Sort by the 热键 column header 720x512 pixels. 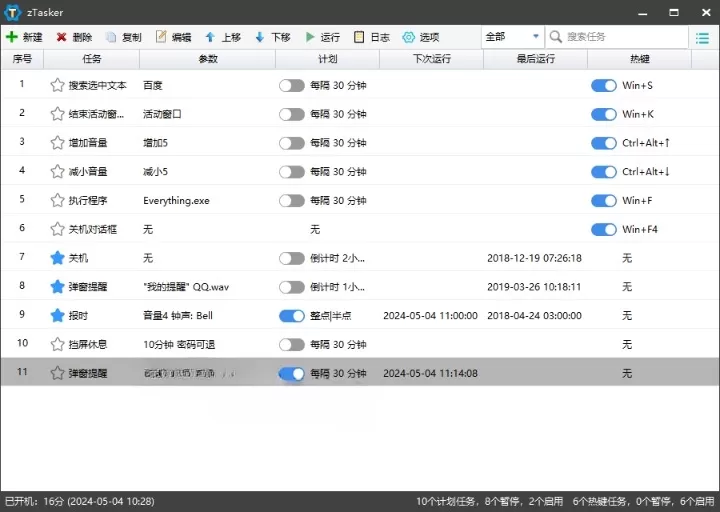click(640, 59)
